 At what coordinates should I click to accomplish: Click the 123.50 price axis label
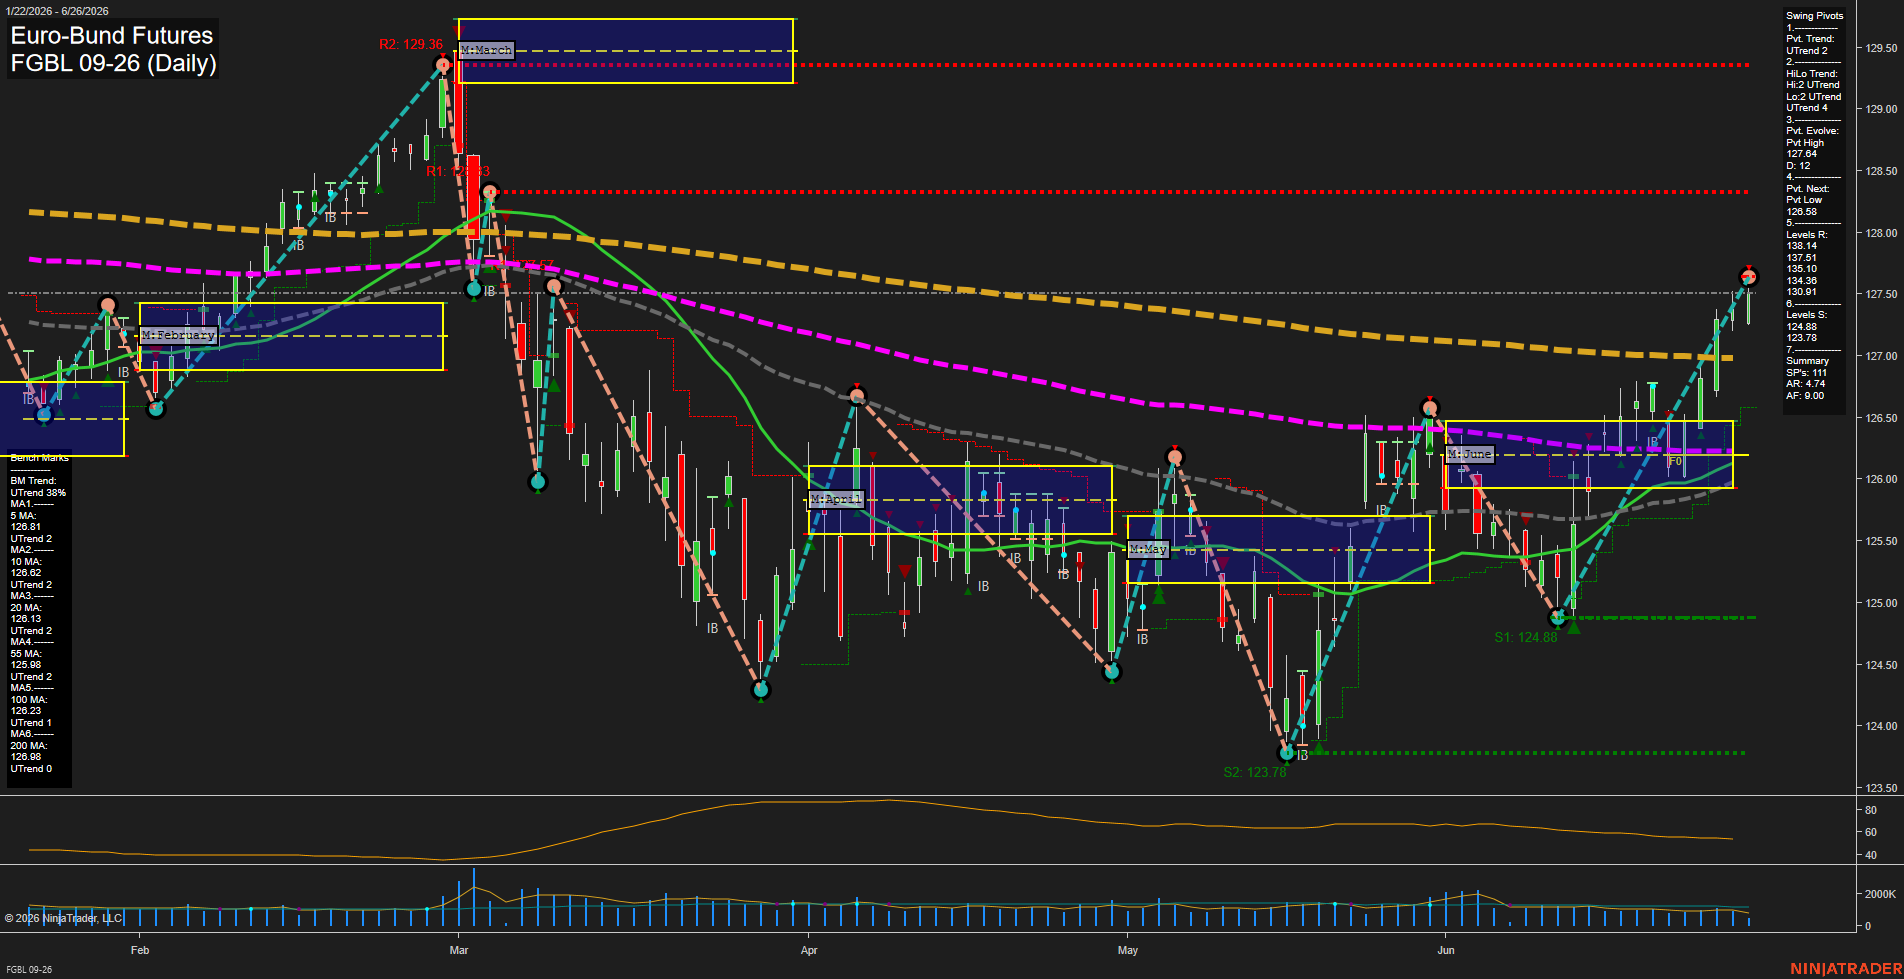tap(1881, 789)
